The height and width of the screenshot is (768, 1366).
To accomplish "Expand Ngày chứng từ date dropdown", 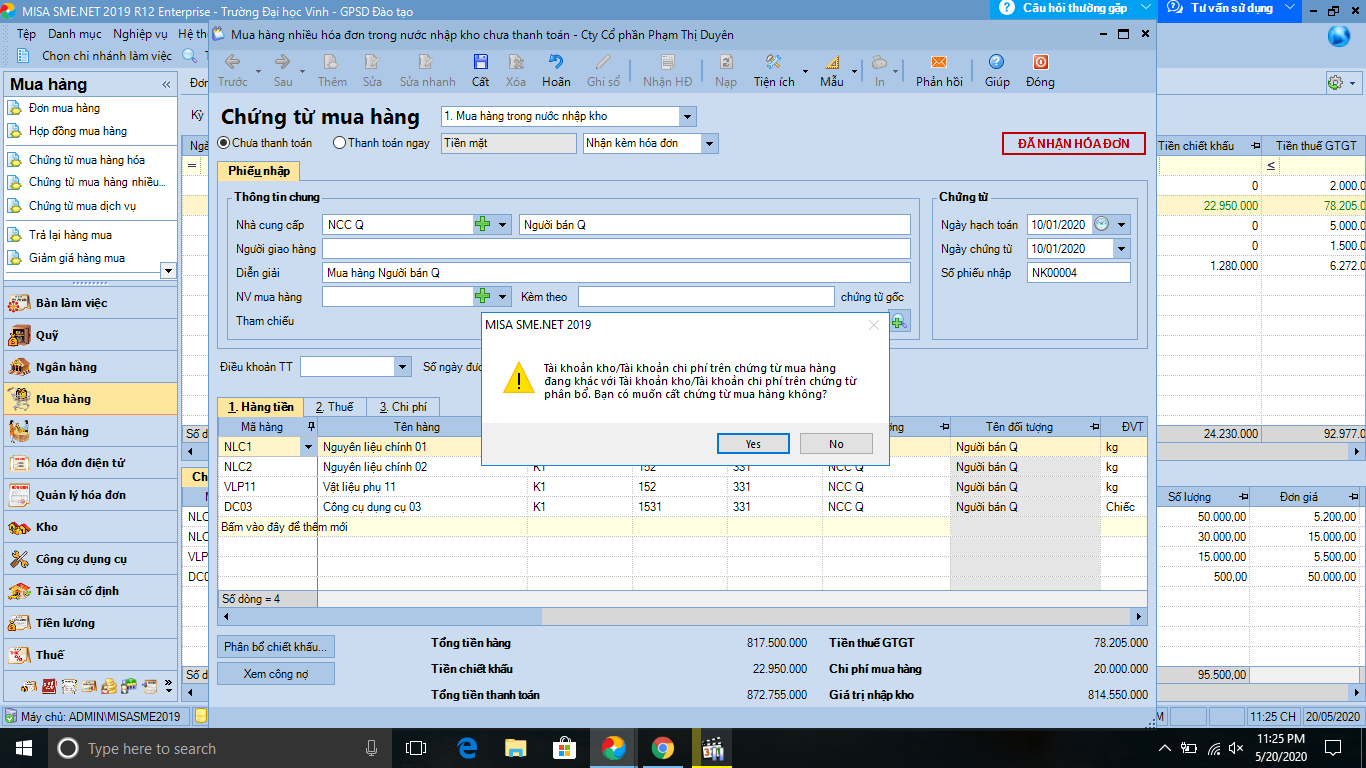I will 1120,249.
